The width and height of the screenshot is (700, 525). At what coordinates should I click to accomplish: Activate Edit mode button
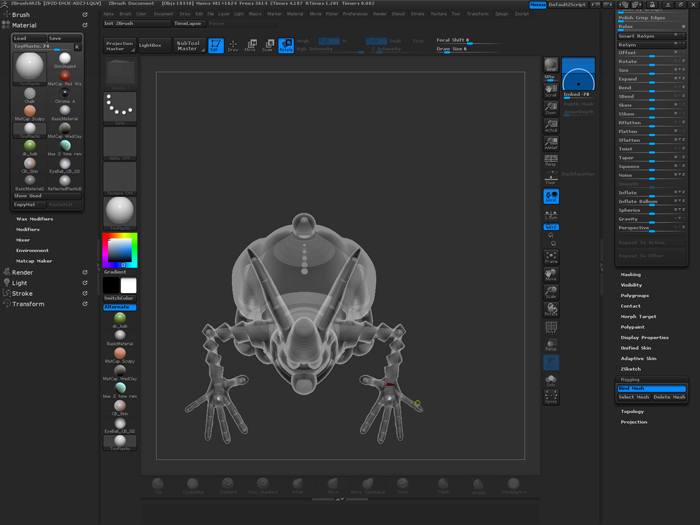(216, 45)
